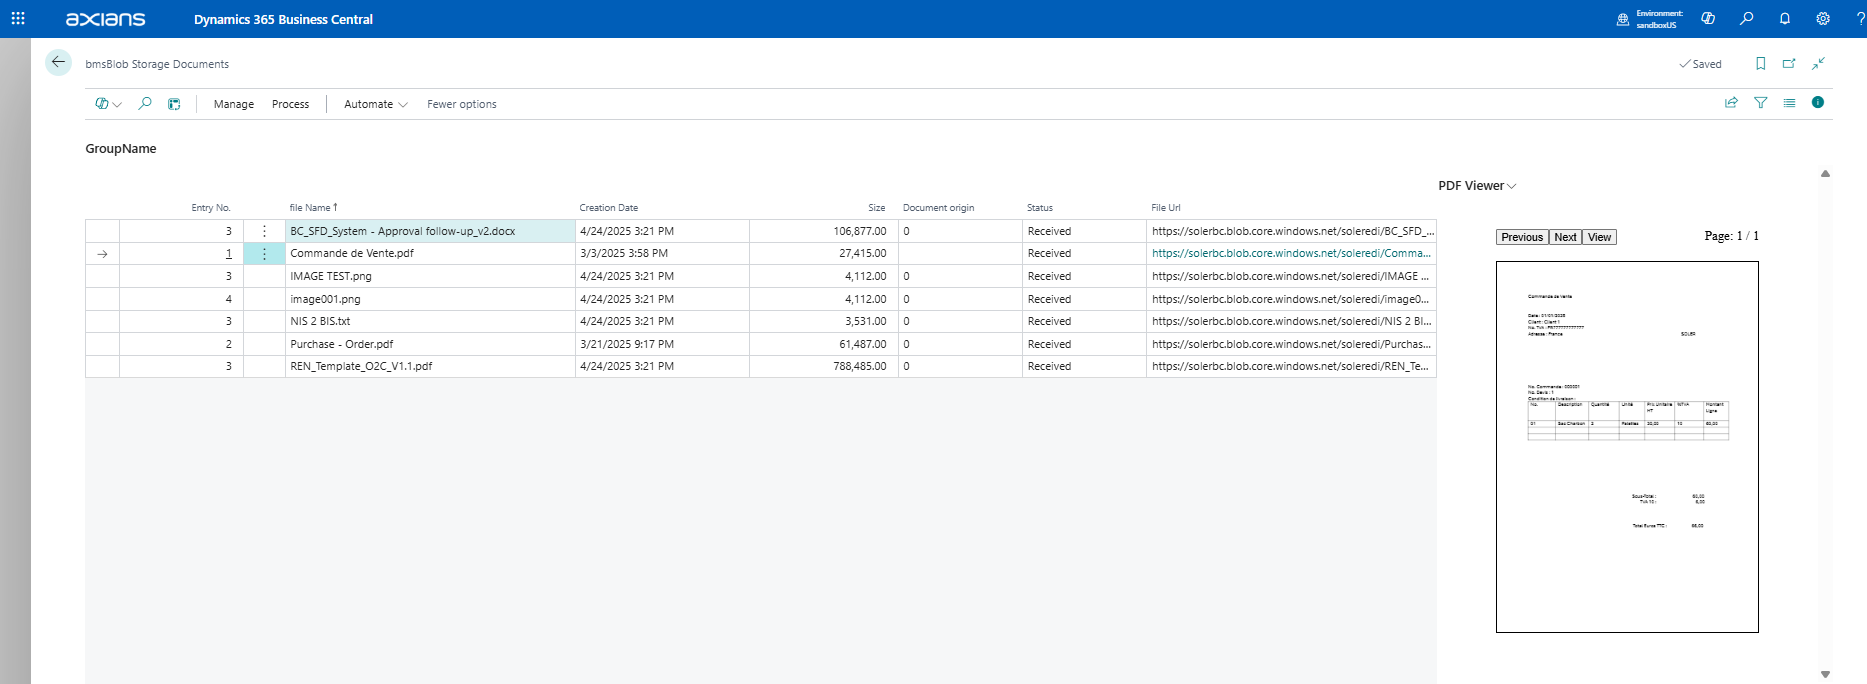Click the search icon in the action bar
Image resolution: width=1867 pixels, height=684 pixels.
(x=145, y=103)
